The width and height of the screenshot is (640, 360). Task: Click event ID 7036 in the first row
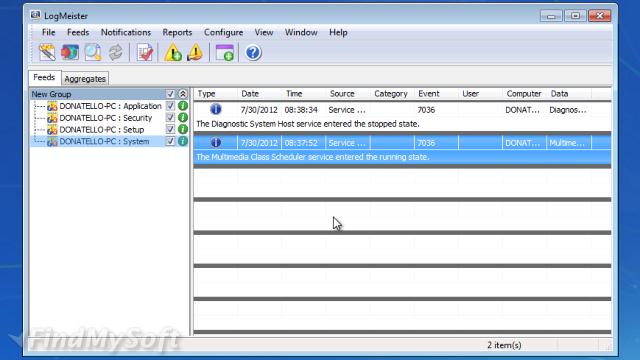tap(426, 110)
